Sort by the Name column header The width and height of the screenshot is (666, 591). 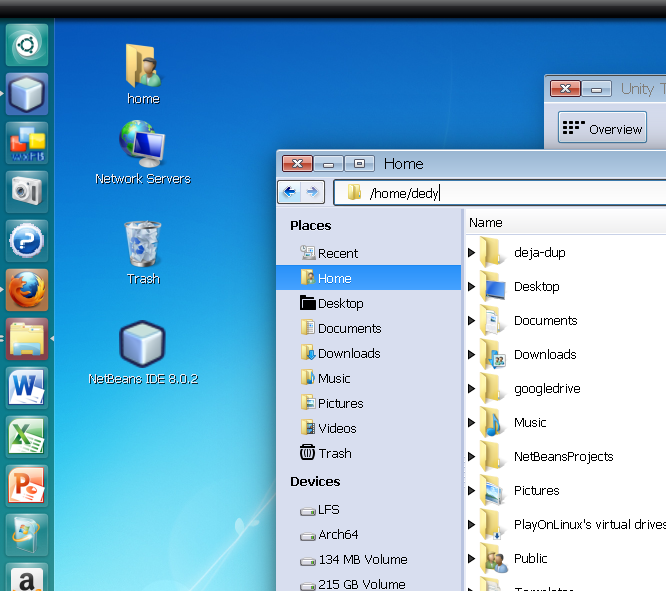coord(566,222)
